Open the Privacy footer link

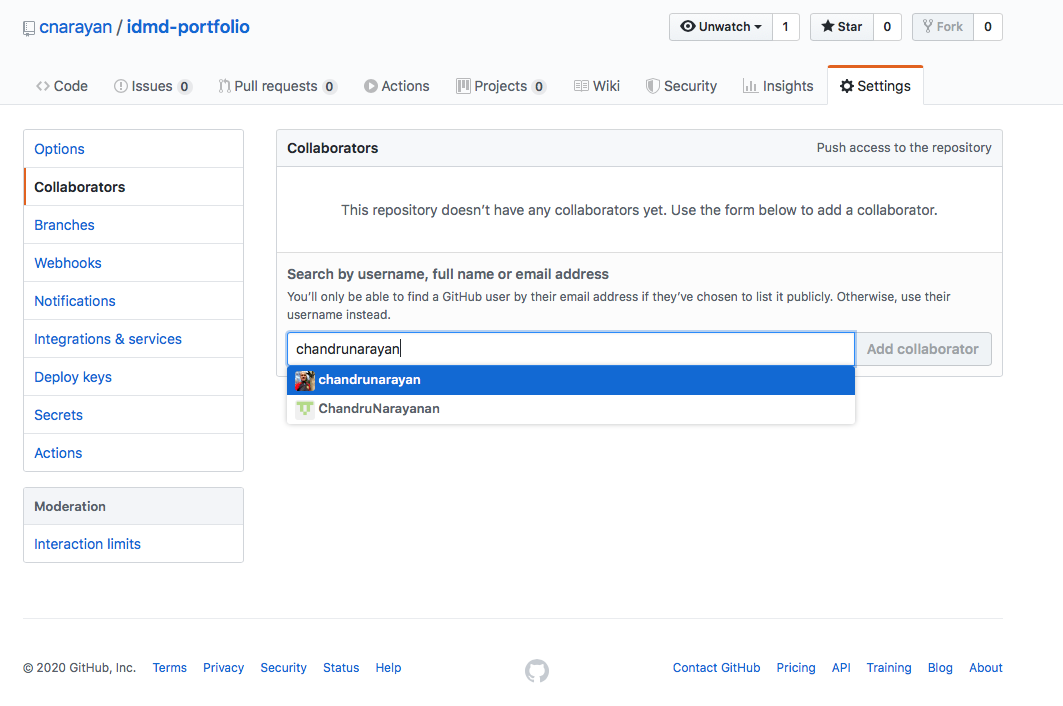coord(223,668)
